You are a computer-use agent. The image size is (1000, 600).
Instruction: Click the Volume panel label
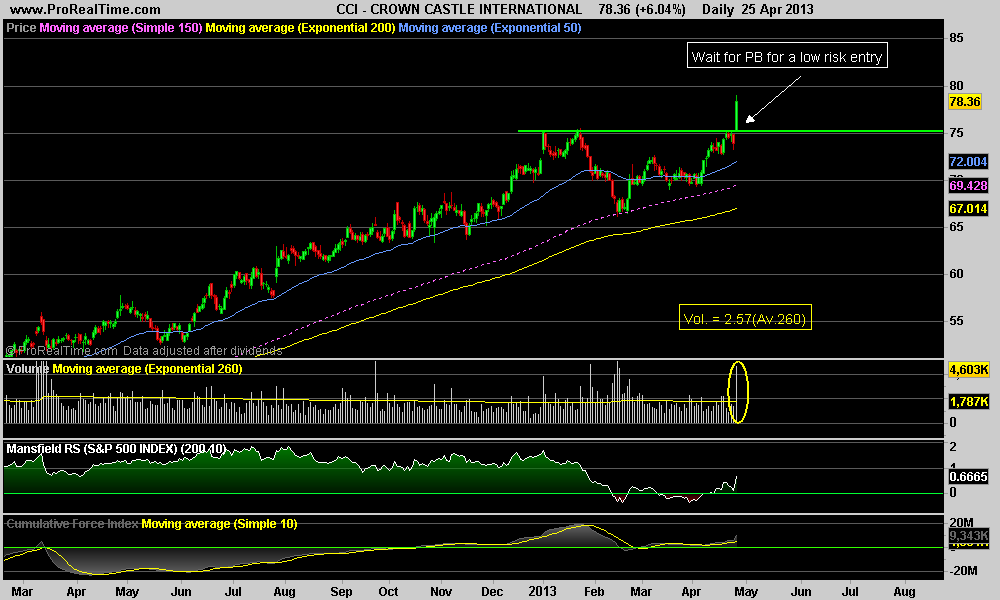[x=27, y=369]
